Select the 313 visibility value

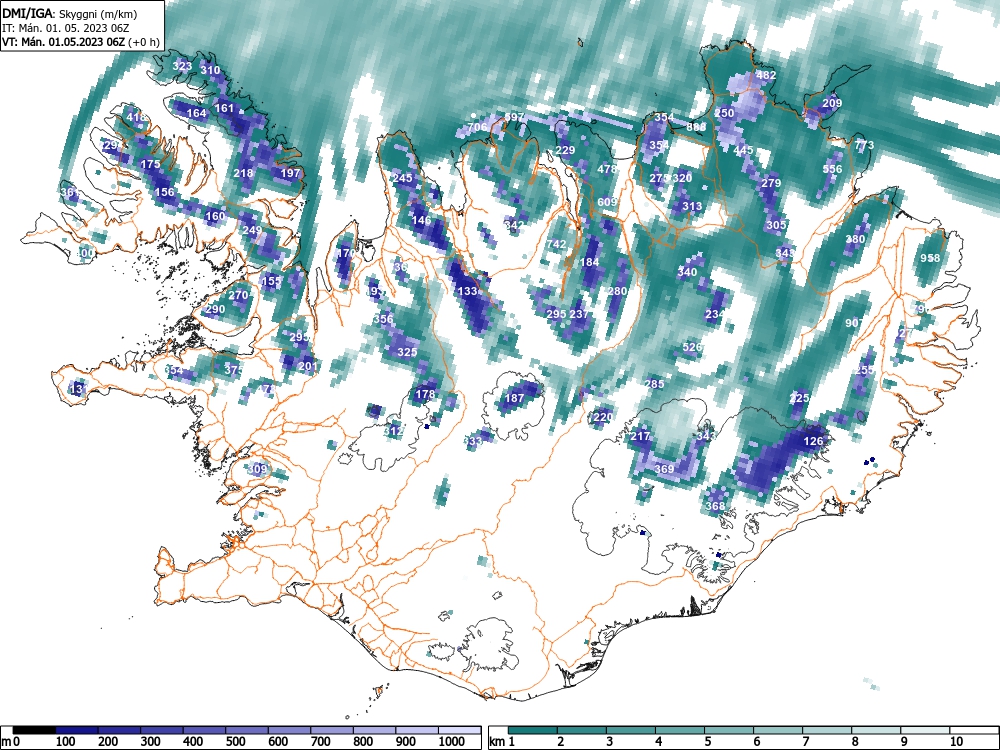692,206
